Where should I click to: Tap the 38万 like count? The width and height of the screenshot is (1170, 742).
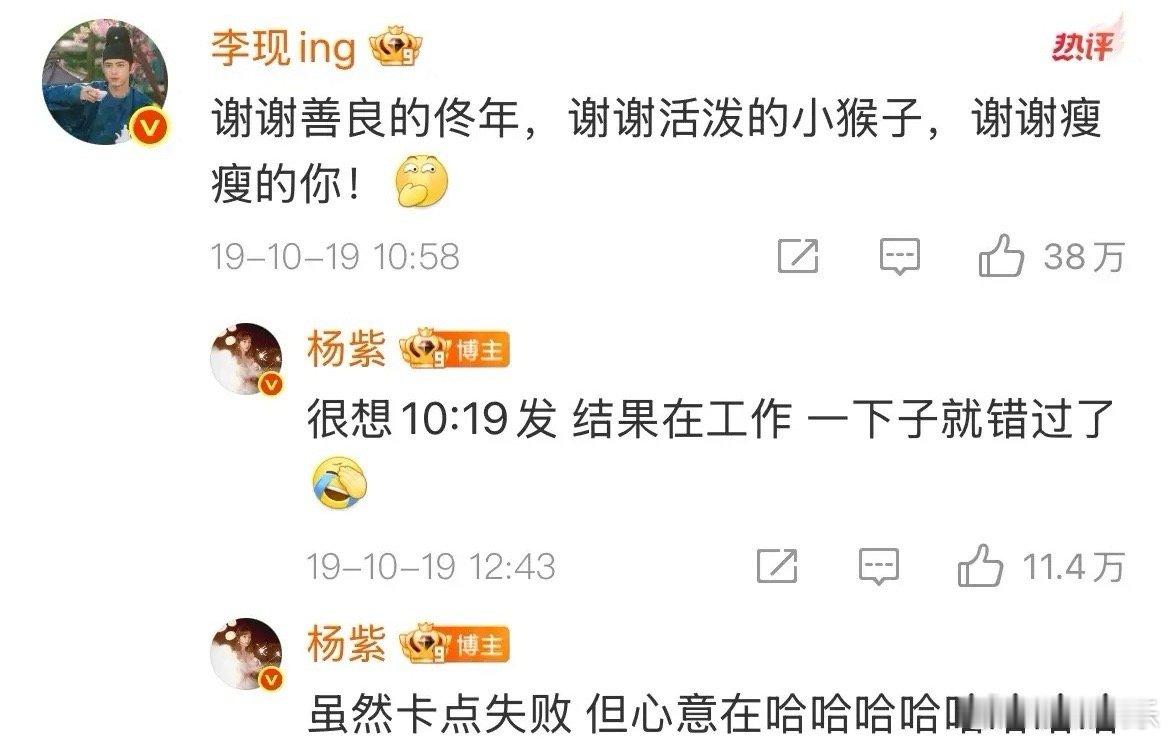[1084, 257]
